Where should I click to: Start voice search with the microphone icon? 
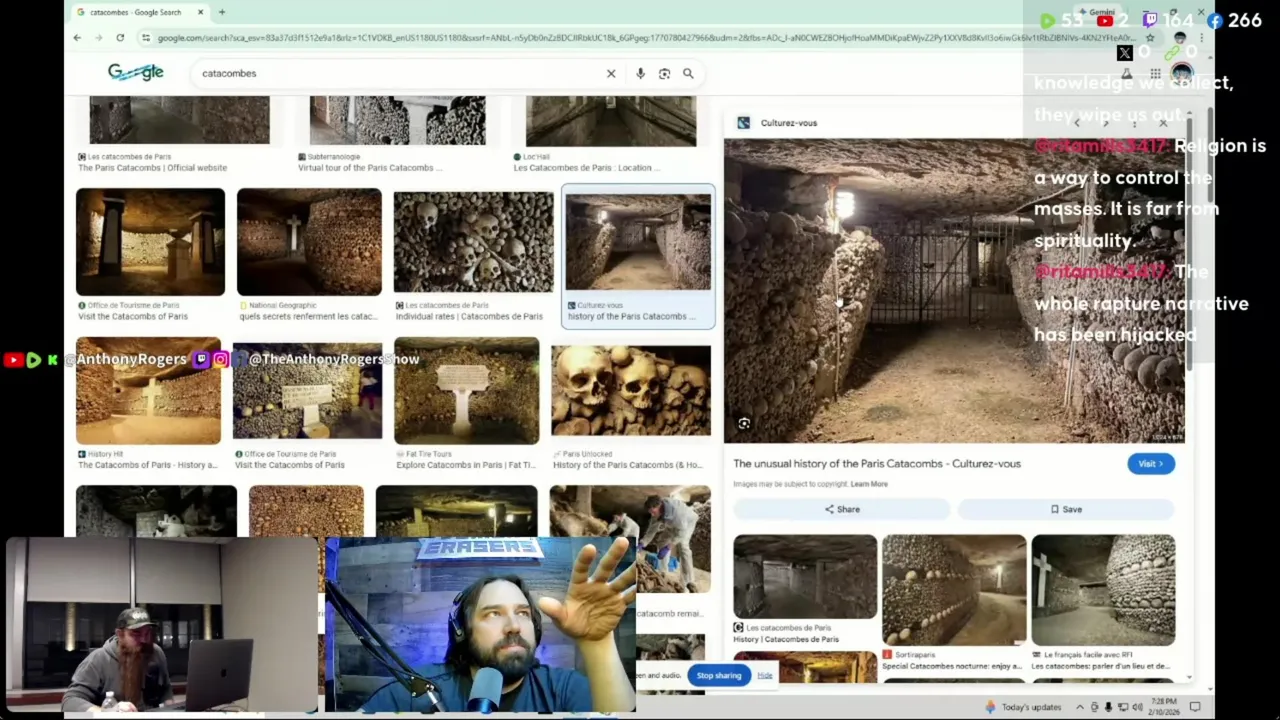pyautogui.click(x=640, y=73)
